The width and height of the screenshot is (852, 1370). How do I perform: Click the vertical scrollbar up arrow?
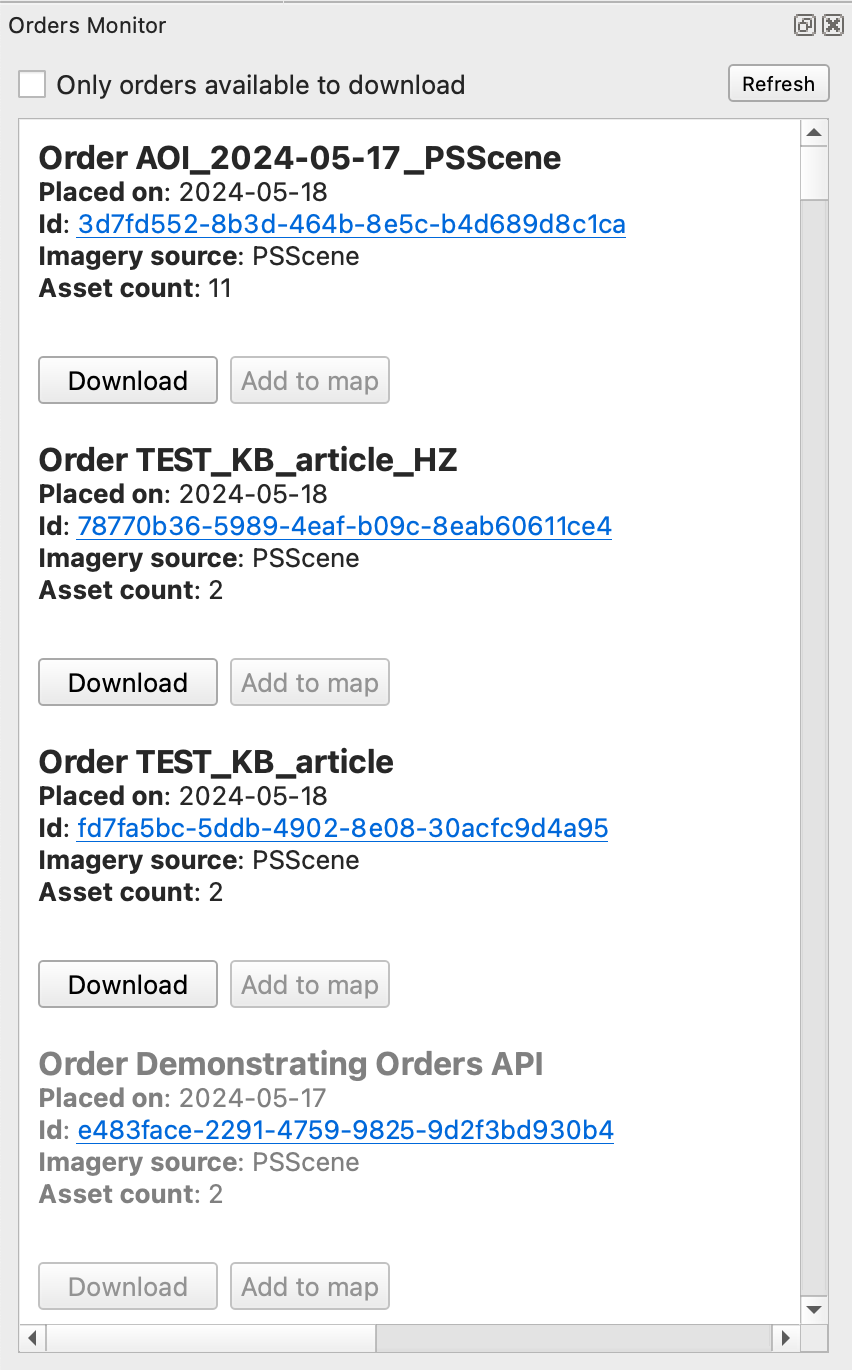click(814, 133)
